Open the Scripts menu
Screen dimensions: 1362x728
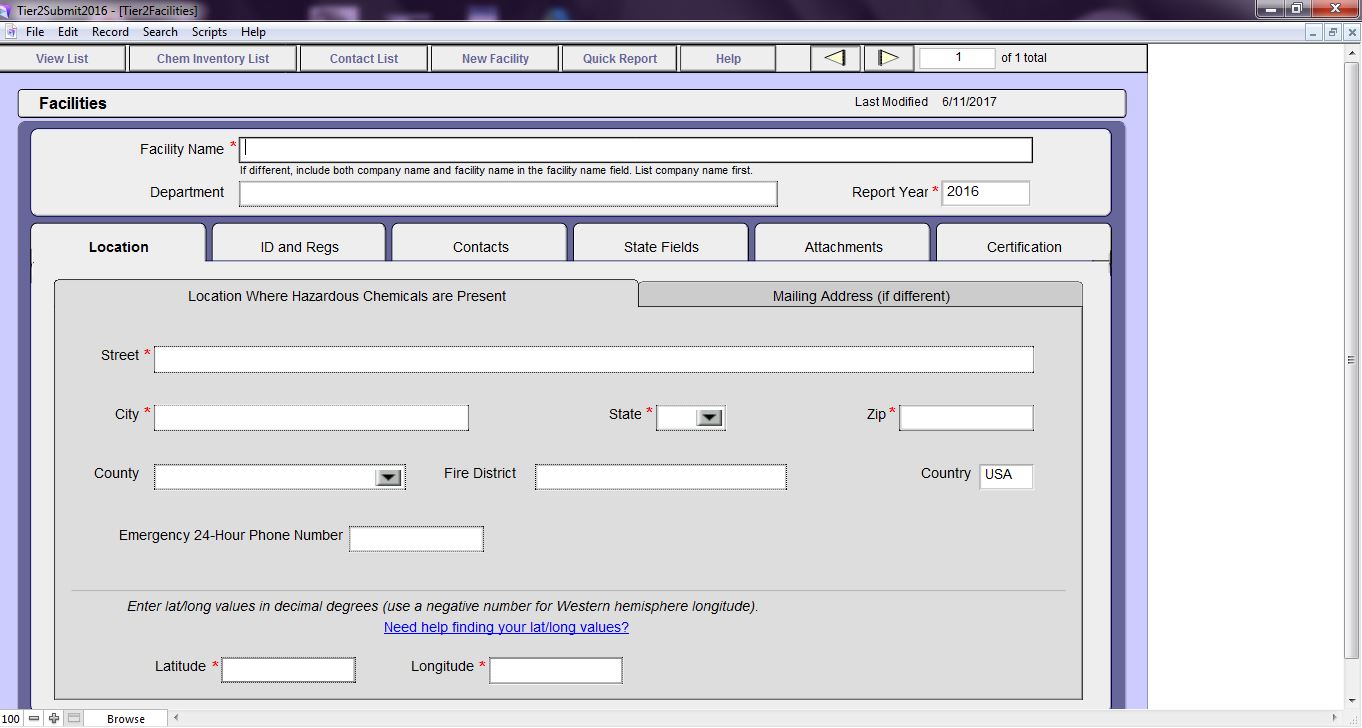point(209,31)
